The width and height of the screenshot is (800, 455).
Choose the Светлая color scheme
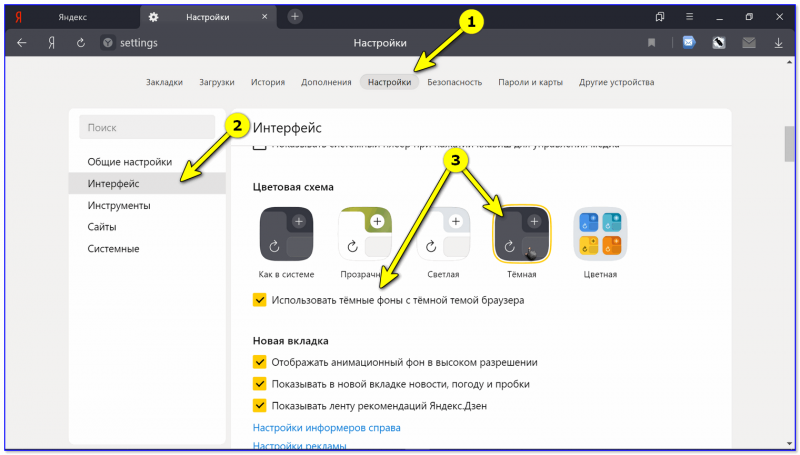click(443, 234)
